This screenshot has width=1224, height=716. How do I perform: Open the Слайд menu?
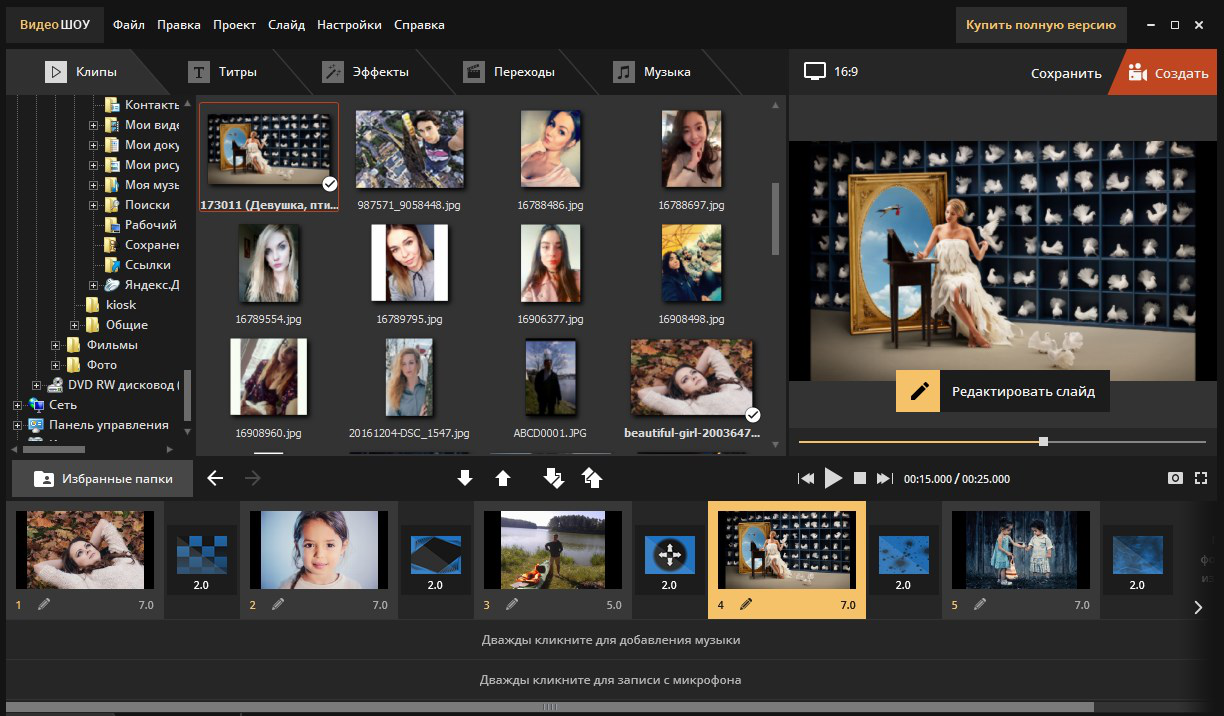coord(286,24)
